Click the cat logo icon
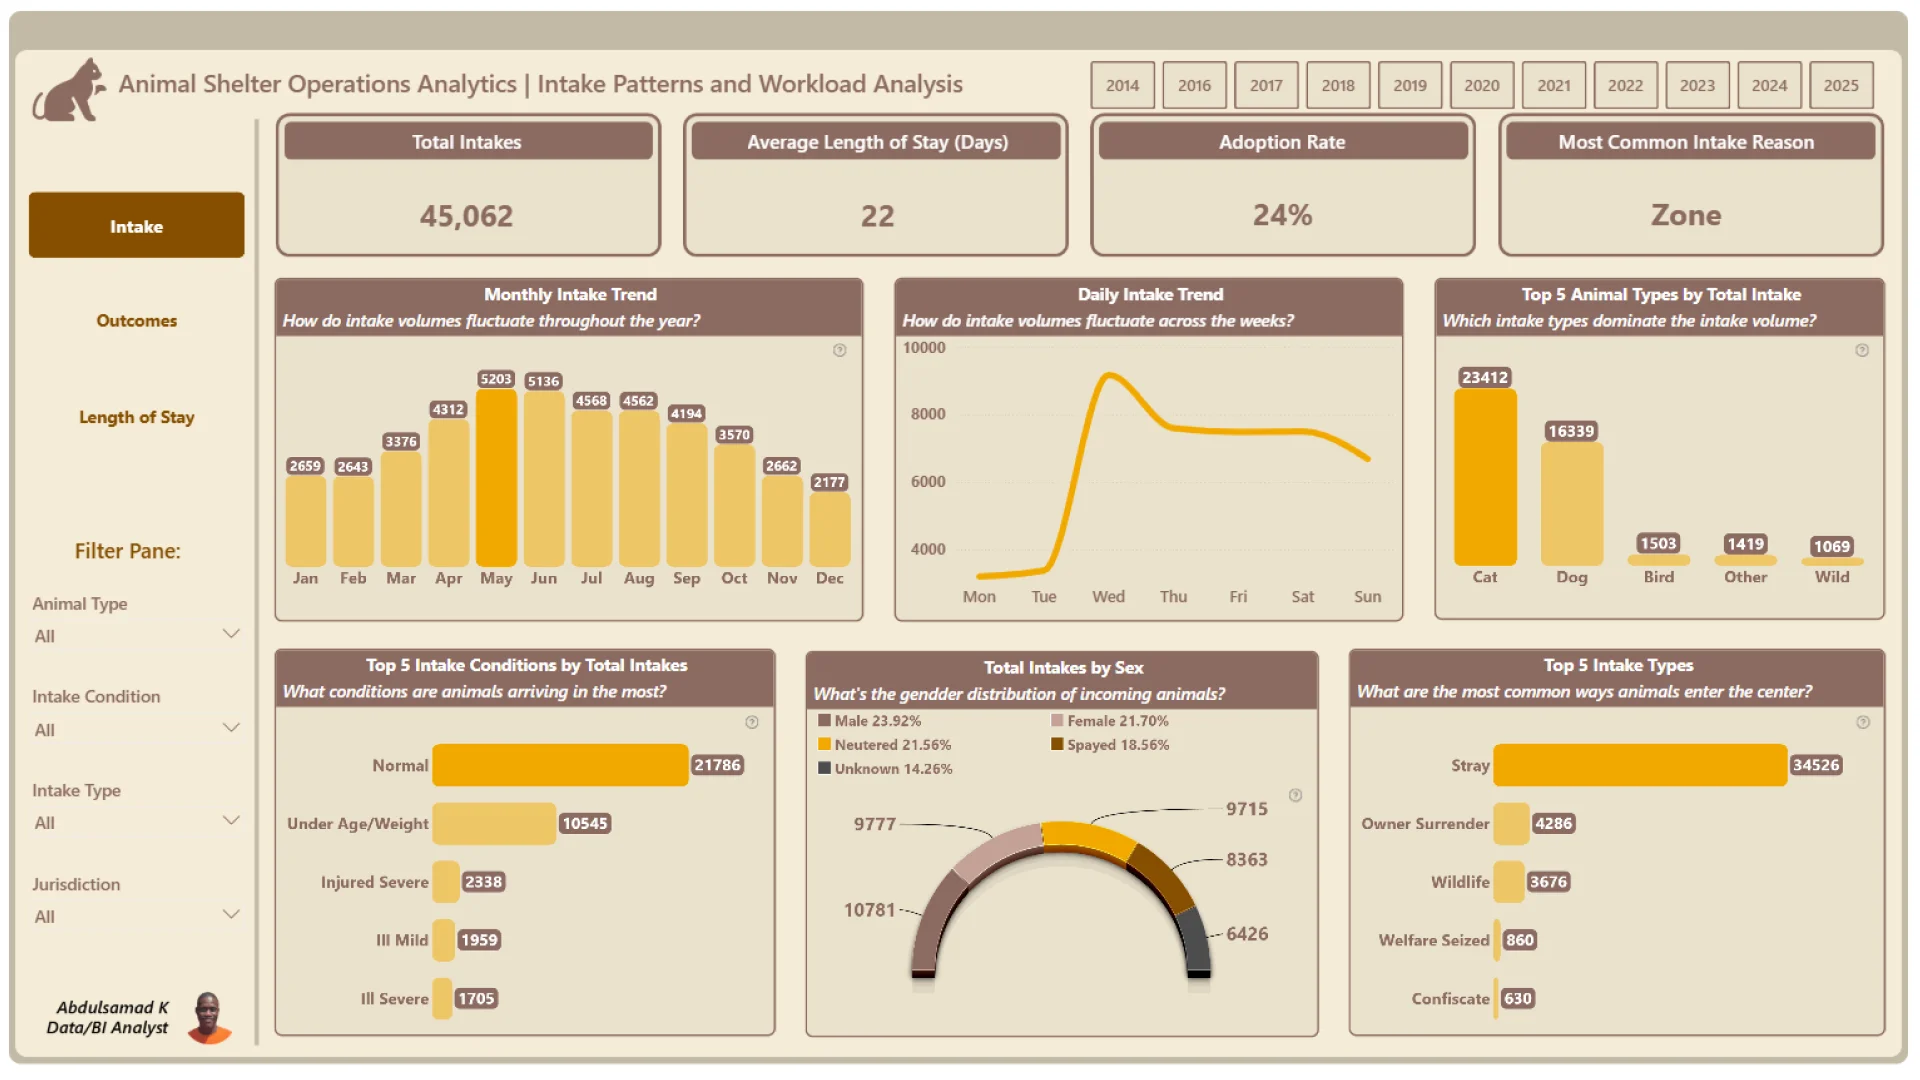Screen dimensions: 1920x1080 tap(70, 90)
